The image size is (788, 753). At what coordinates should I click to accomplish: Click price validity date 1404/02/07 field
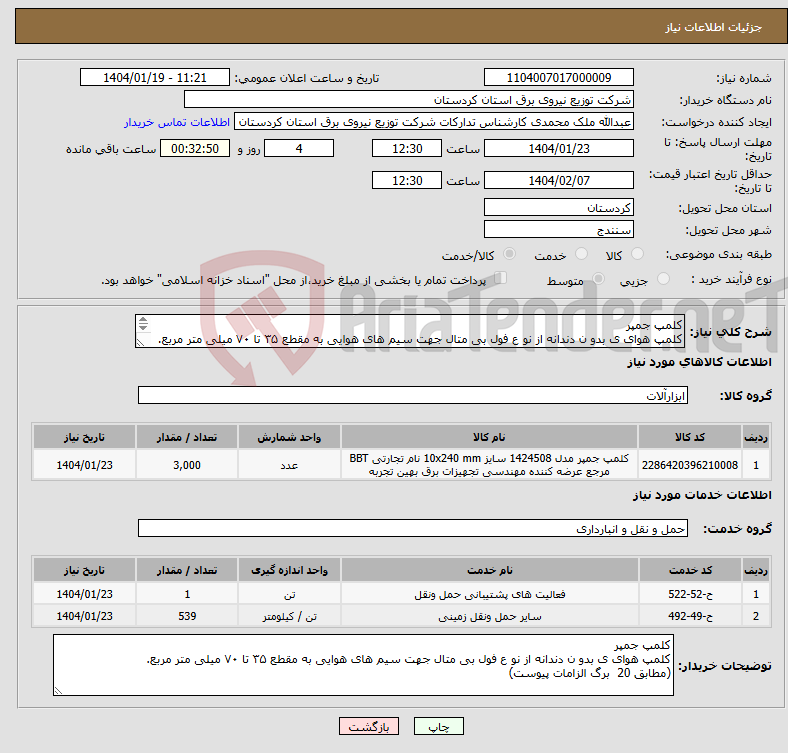(558, 180)
